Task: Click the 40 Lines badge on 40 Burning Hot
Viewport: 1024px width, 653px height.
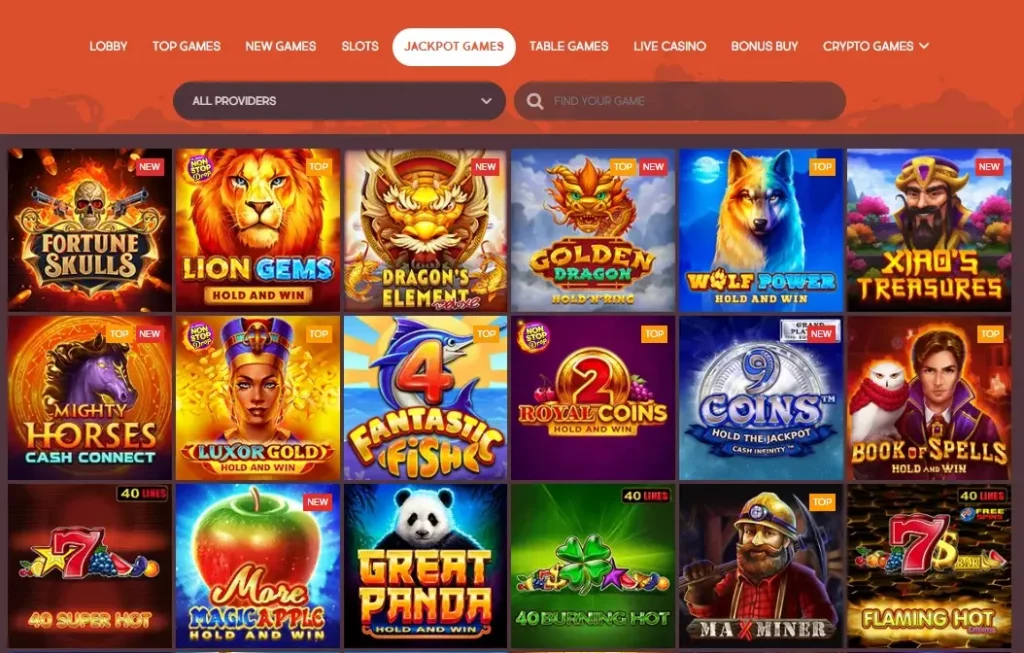Action: coord(646,496)
